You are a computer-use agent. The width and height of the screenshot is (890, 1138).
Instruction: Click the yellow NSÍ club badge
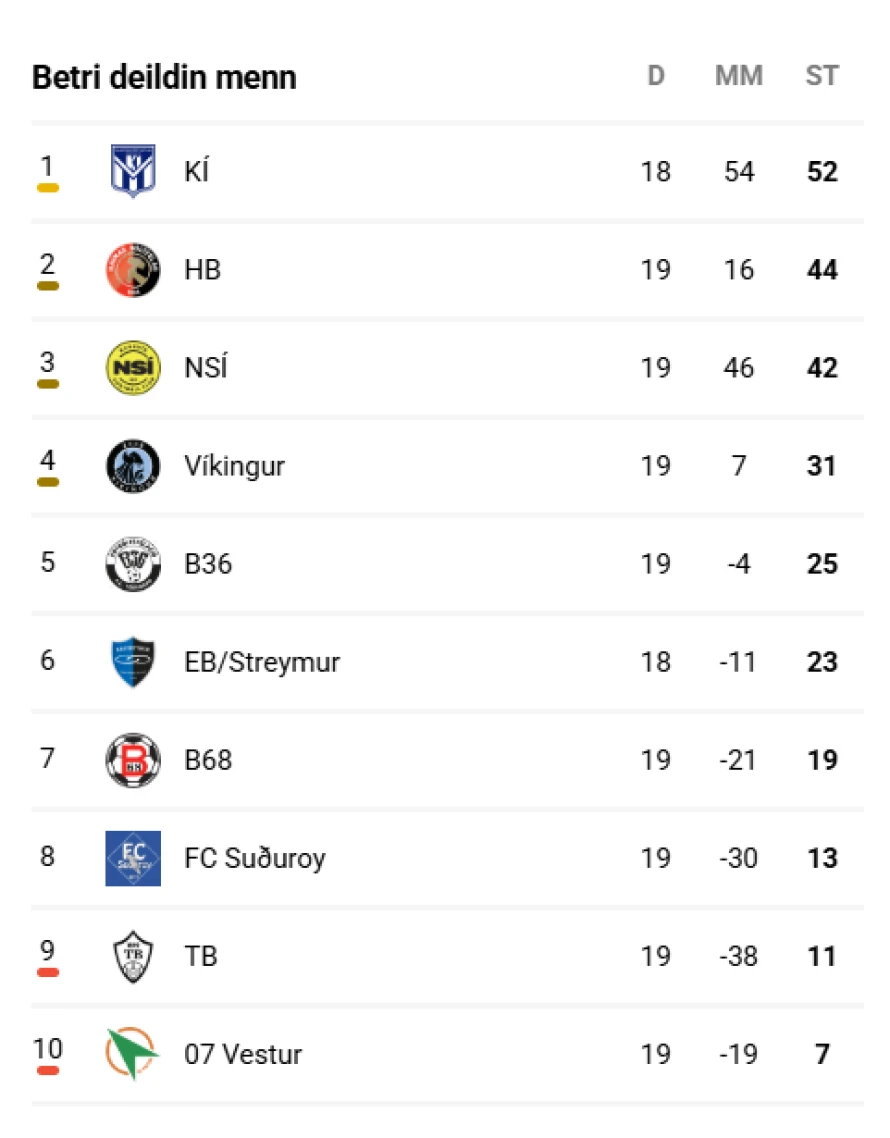[133, 368]
